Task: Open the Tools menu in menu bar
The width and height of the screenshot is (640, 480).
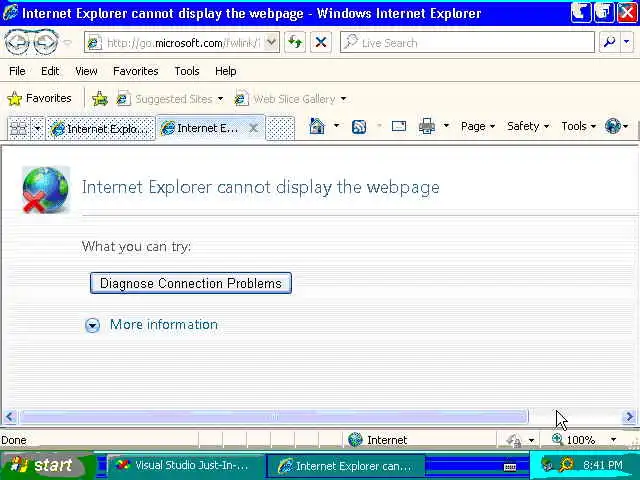Action: [x=187, y=71]
